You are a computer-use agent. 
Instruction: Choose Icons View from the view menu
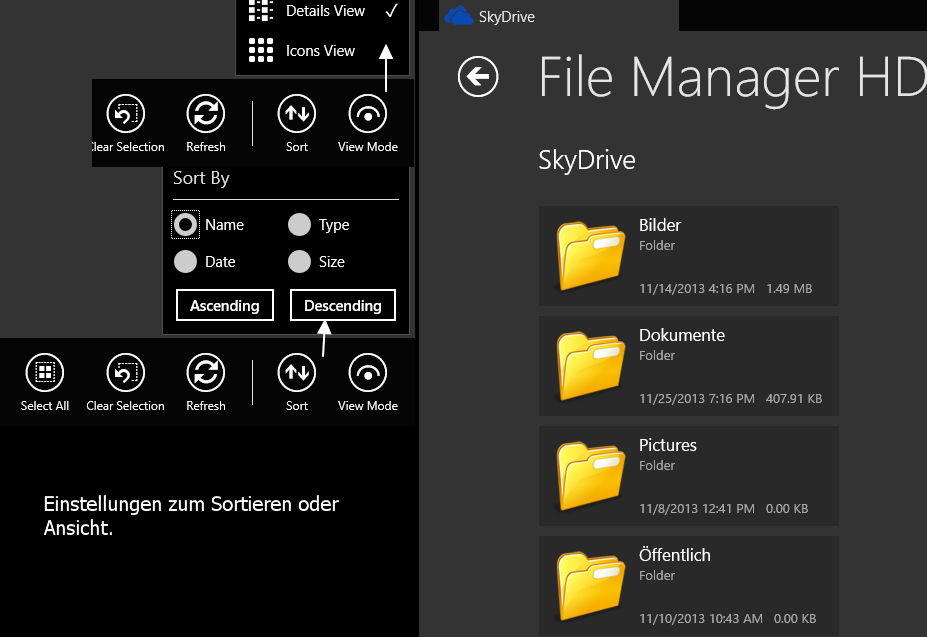click(323, 51)
